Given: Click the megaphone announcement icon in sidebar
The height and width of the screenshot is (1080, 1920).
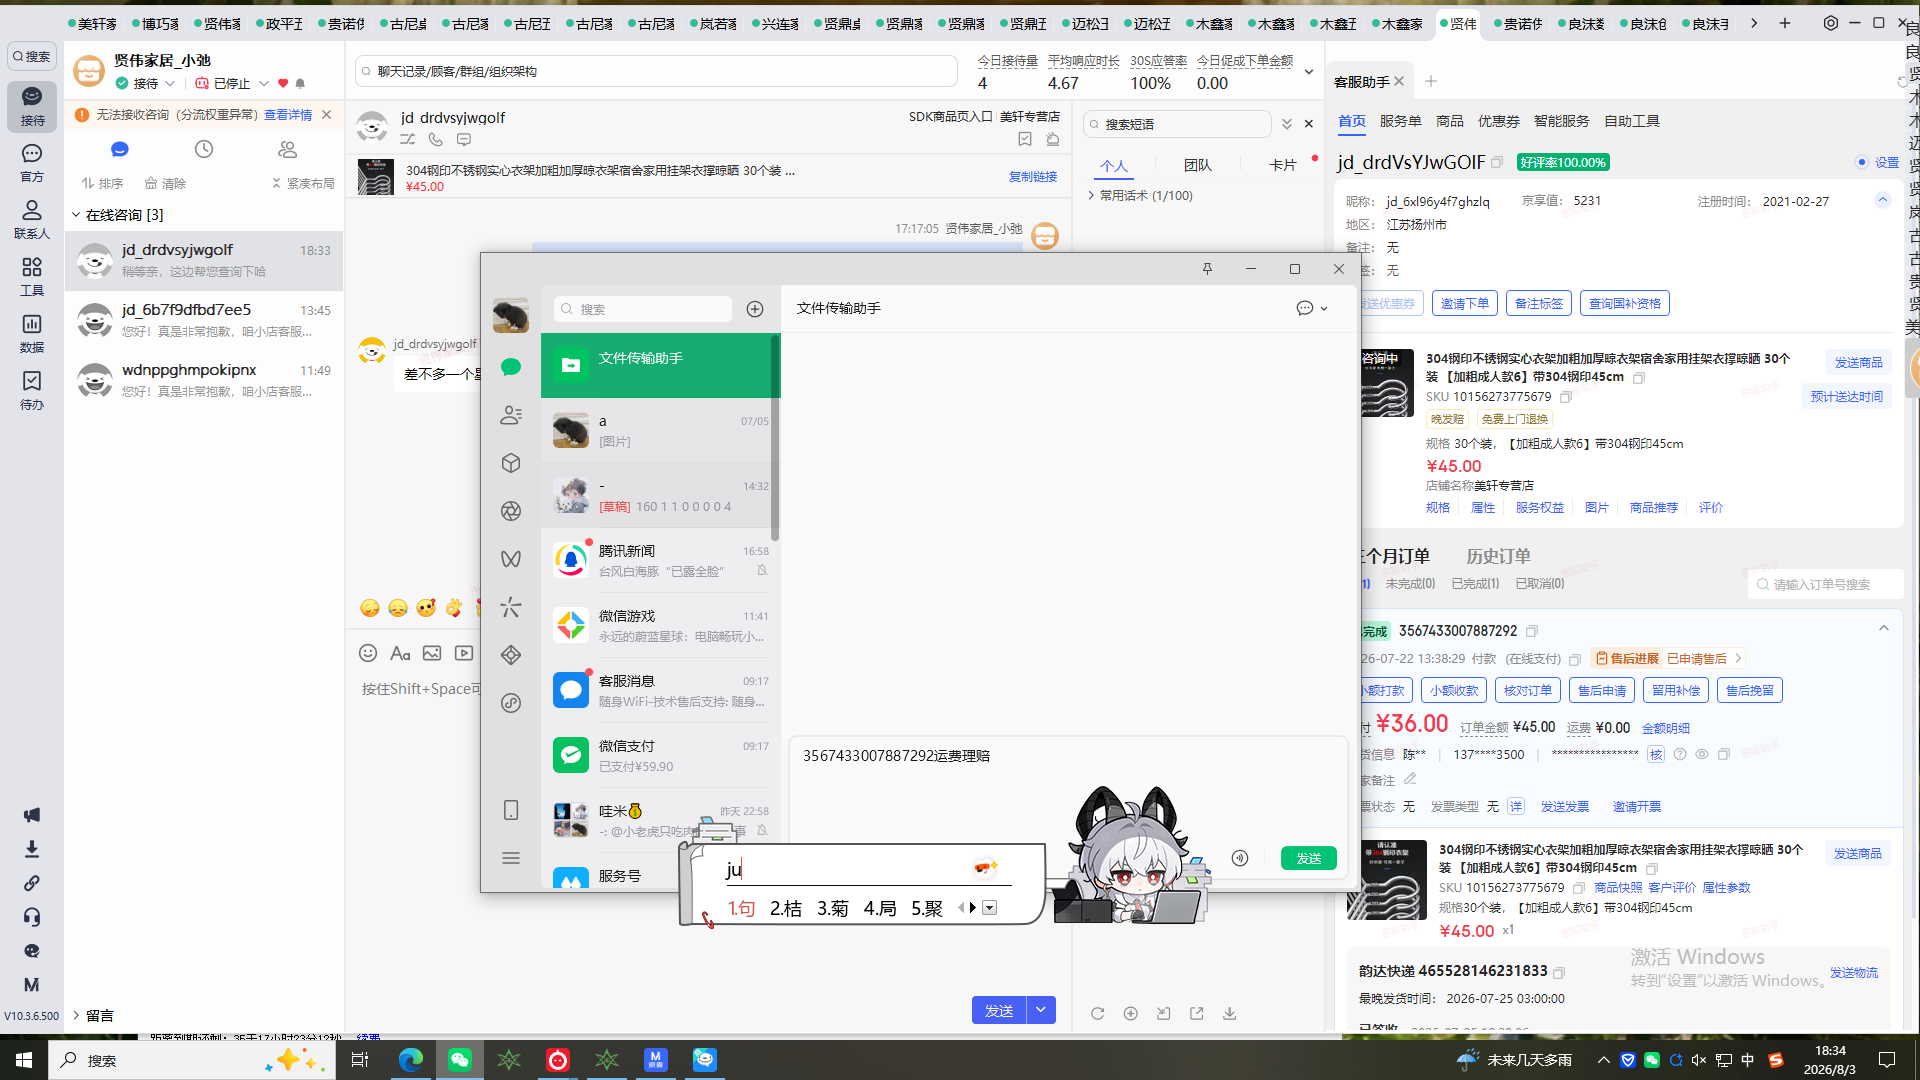Looking at the screenshot, I should (32, 815).
